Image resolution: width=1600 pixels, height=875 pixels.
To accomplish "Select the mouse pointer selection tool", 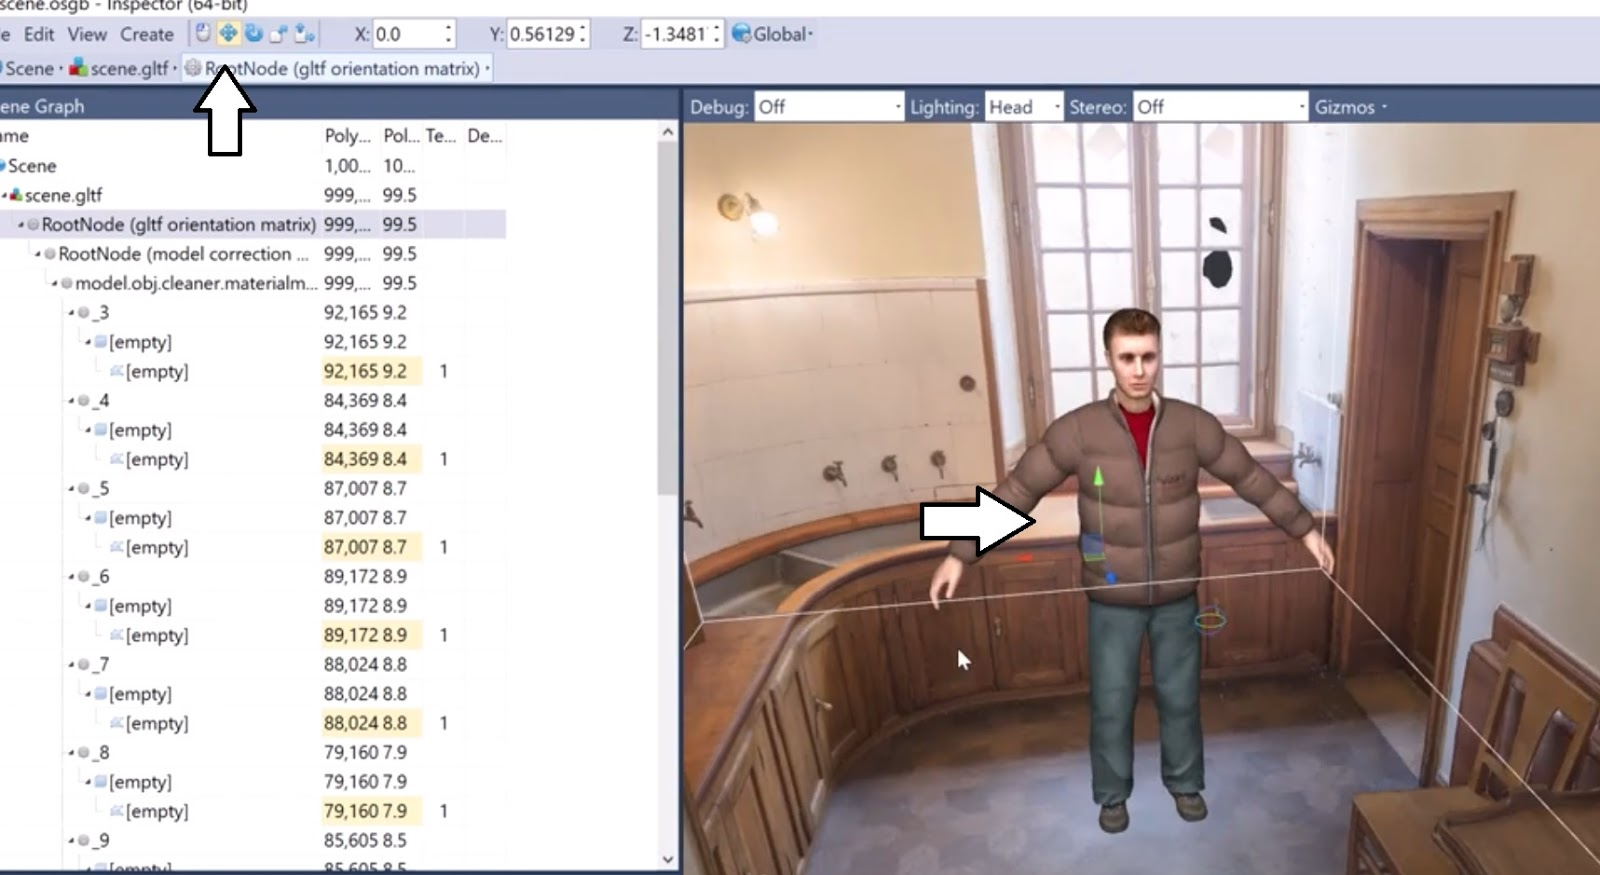I will pyautogui.click(x=203, y=34).
